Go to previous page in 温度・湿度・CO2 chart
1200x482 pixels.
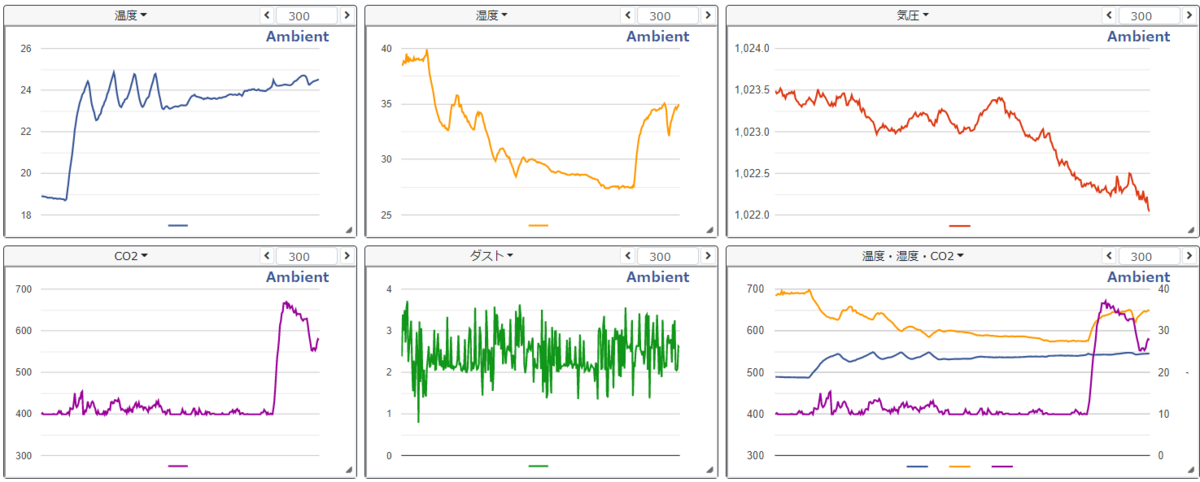[x=1110, y=256]
